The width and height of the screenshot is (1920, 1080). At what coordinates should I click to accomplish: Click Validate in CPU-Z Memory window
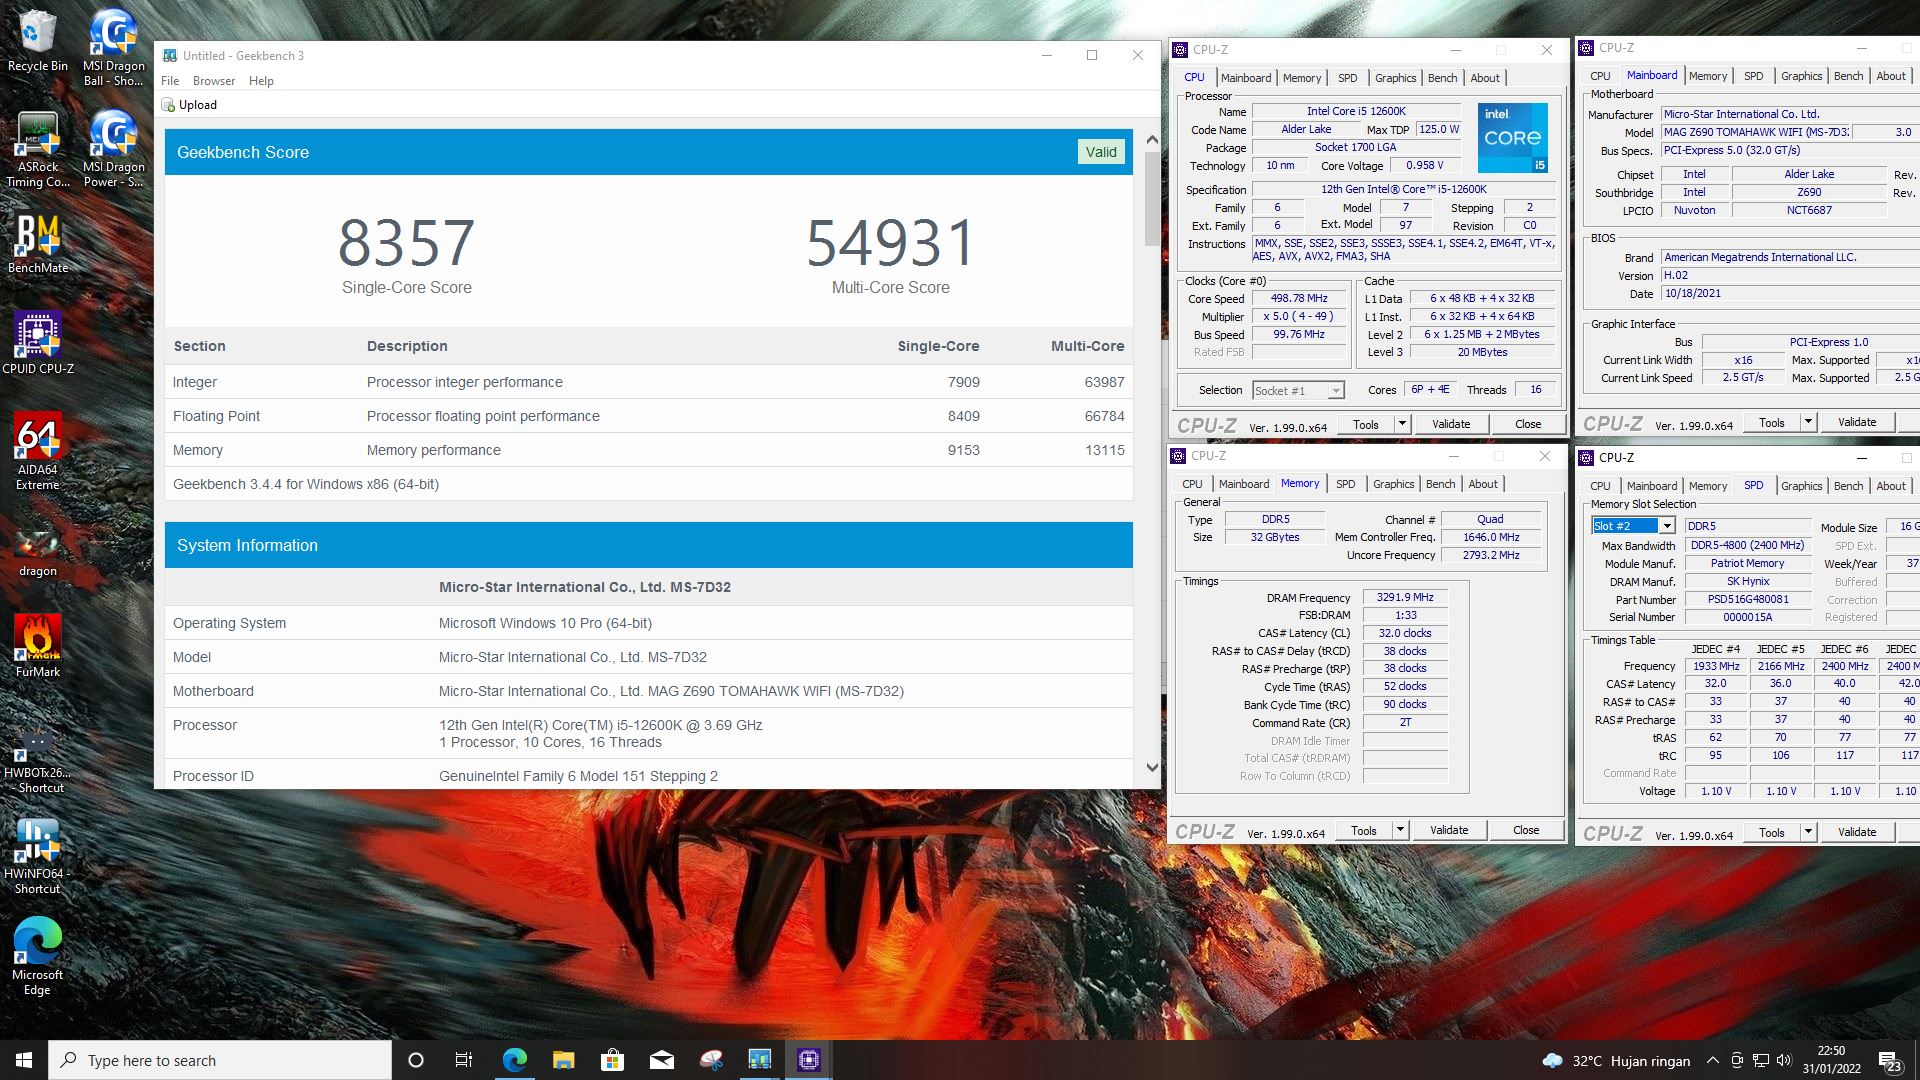(1449, 830)
